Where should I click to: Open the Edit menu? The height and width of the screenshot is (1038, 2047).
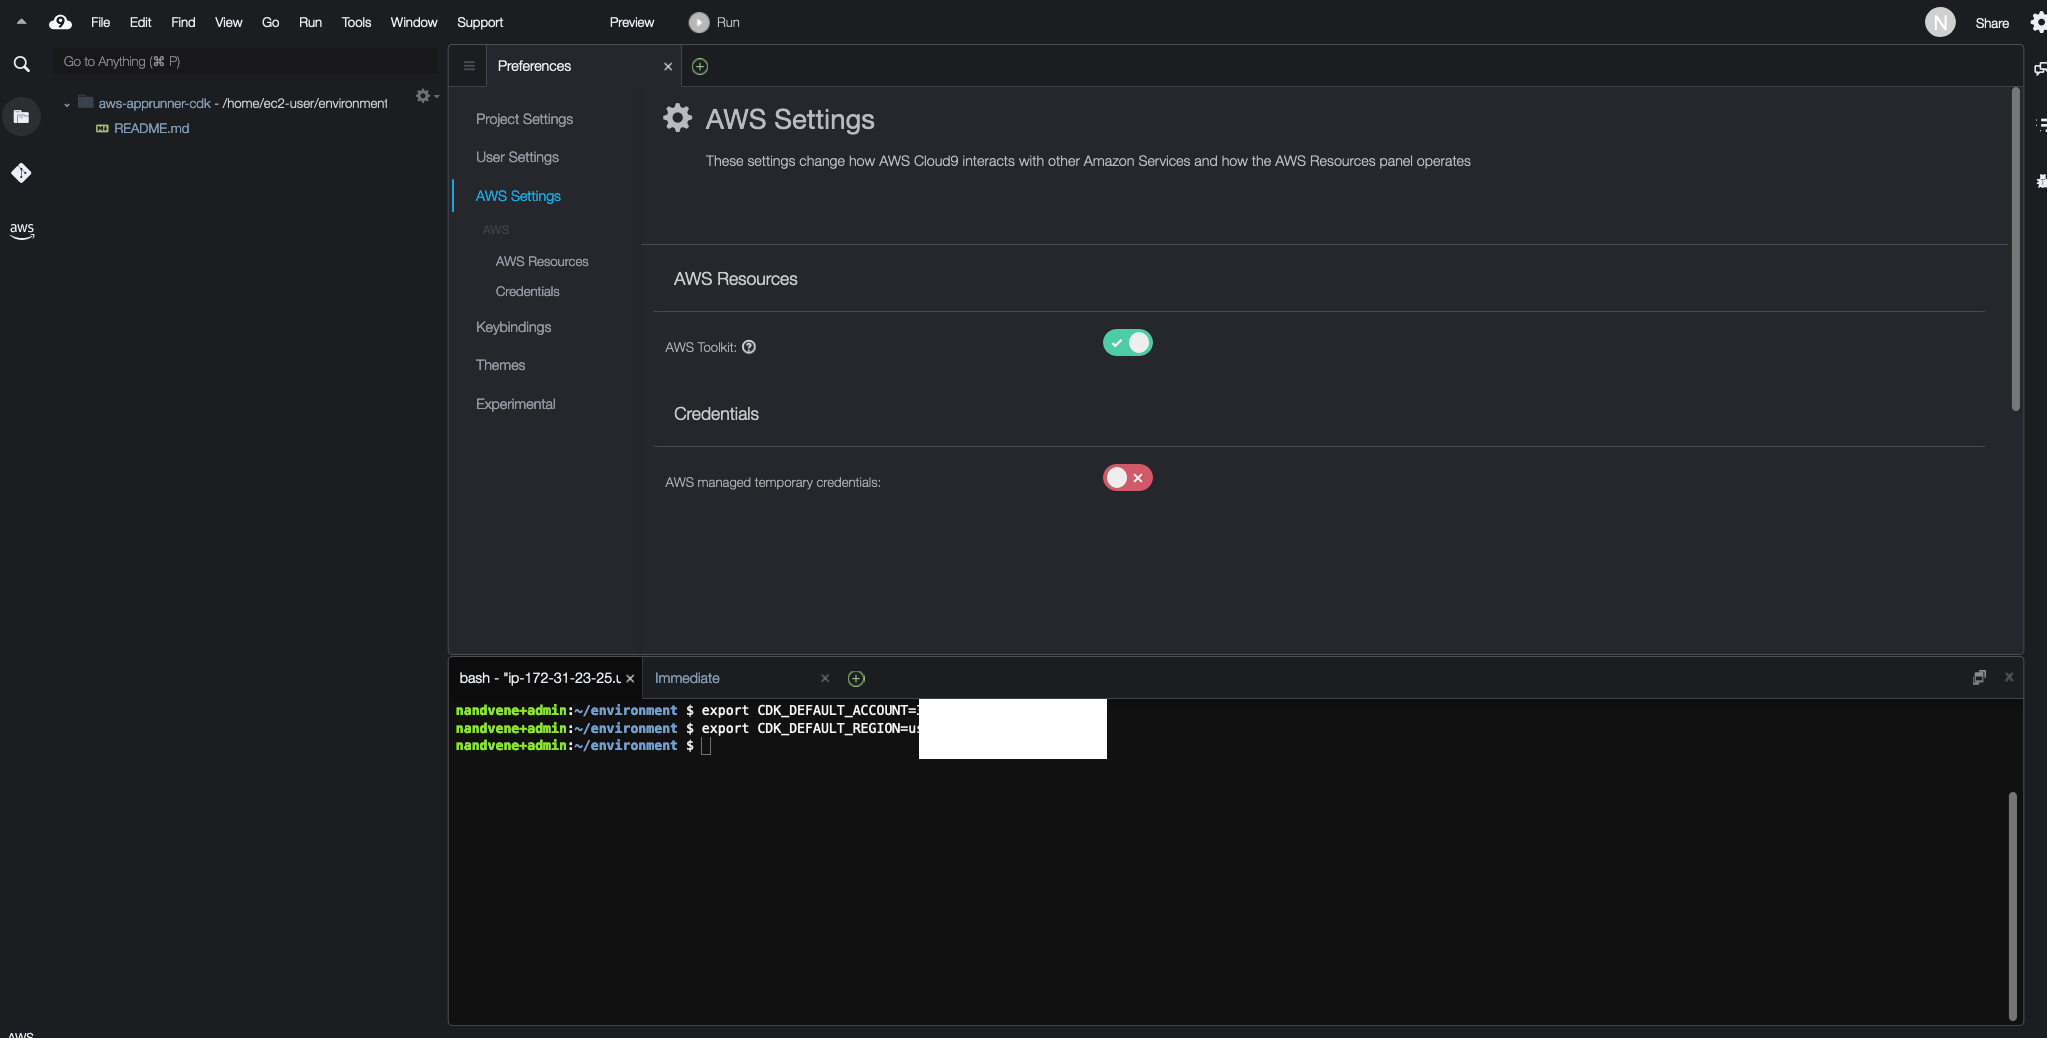(x=140, y=22)
